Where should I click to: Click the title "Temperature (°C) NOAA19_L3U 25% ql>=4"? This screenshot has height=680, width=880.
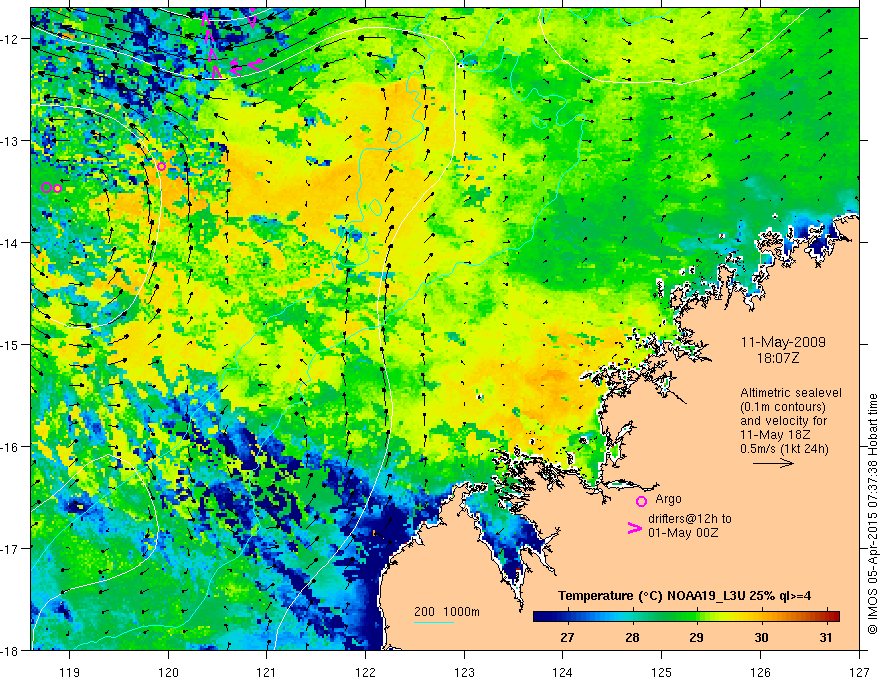tap(684, 596)
